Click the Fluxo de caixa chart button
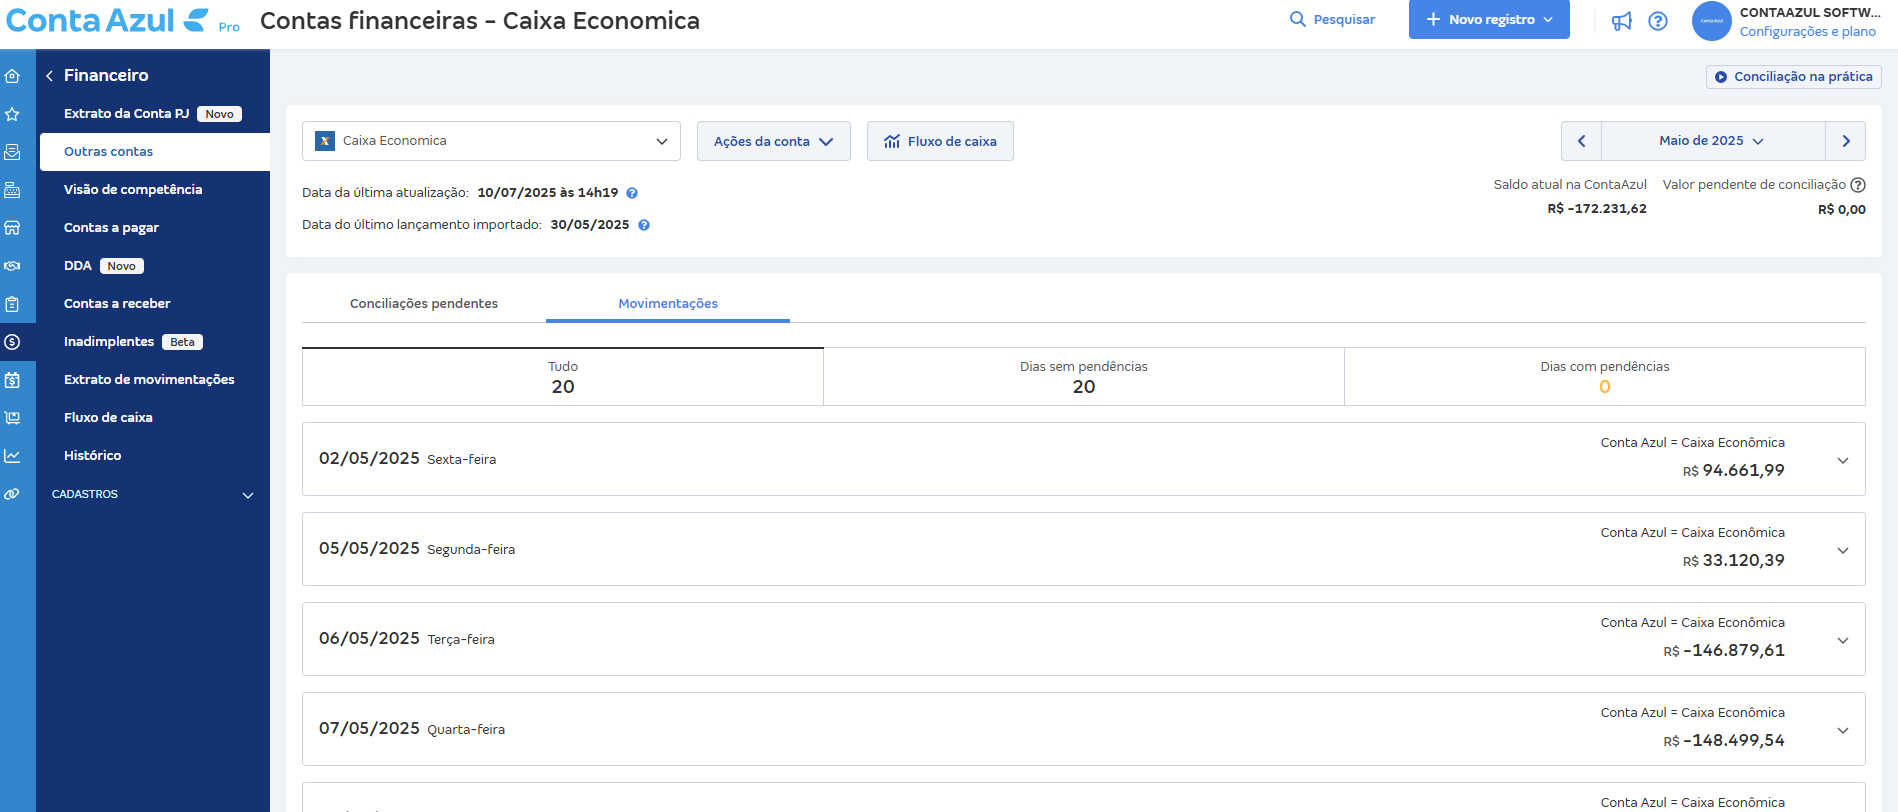The width and height of the screenshot is (1898, 812). 940,141
